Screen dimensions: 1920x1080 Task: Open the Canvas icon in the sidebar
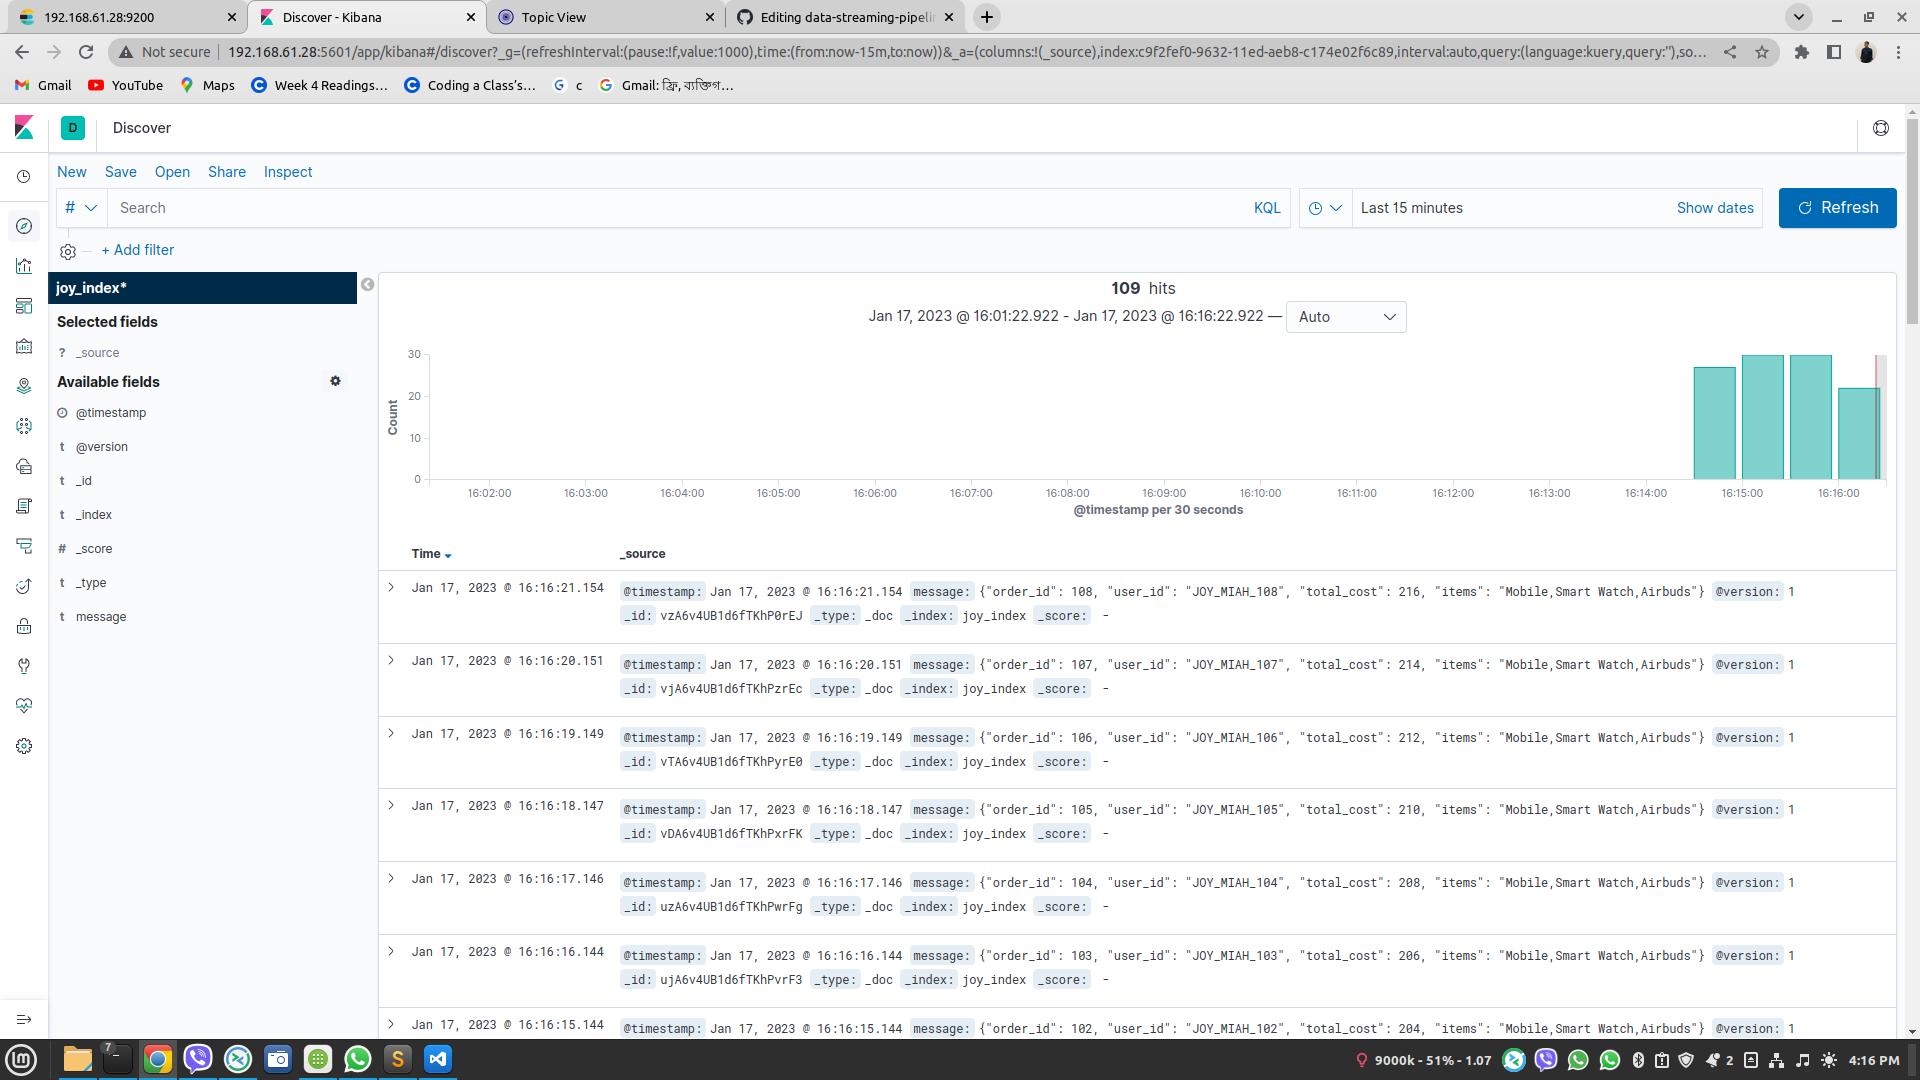pyautogui.click(x=24, y=346)
